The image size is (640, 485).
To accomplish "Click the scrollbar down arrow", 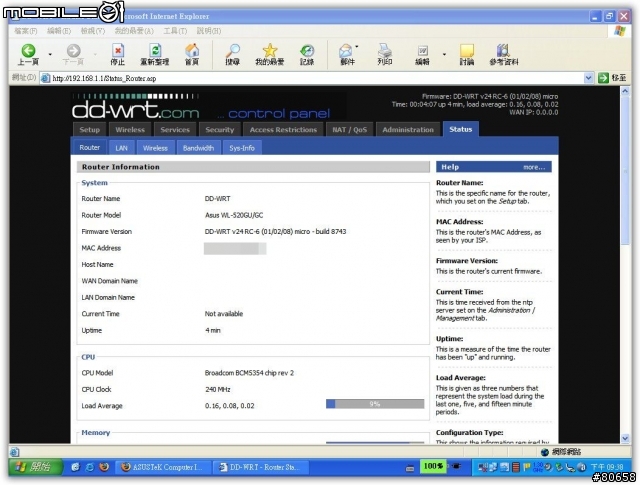I will 625,438.
